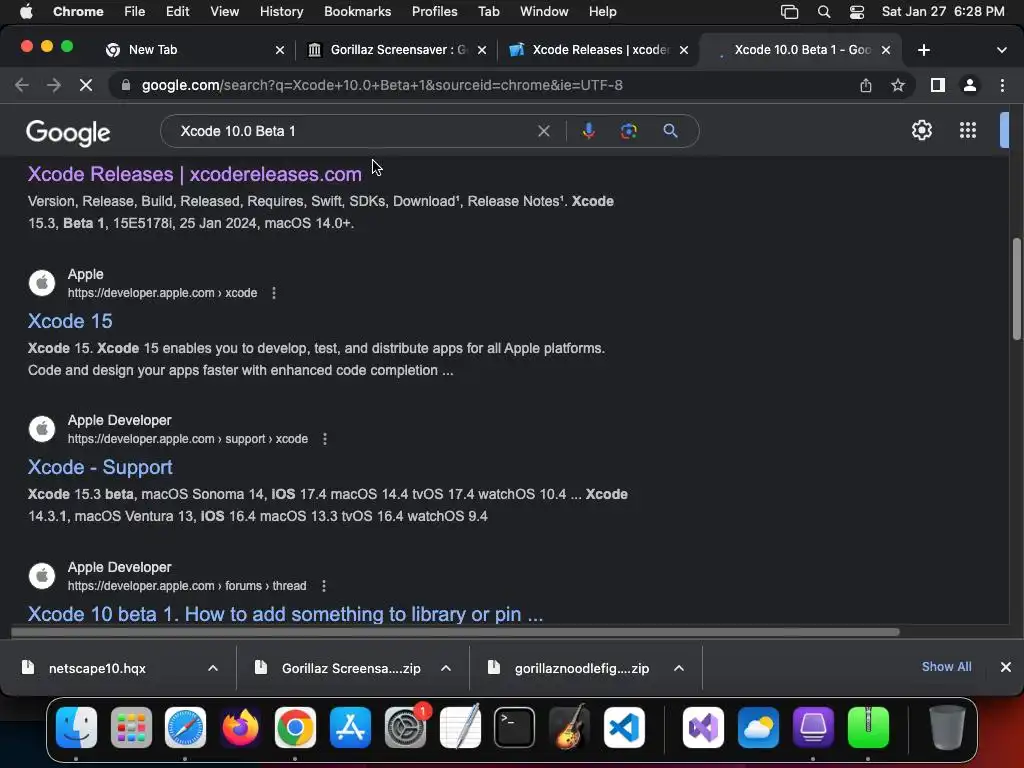Image resolution: width=1024 pixels, height=768 pixels.
Task: Open more options for Xcode 15 result
Action: tap(274, 293)
